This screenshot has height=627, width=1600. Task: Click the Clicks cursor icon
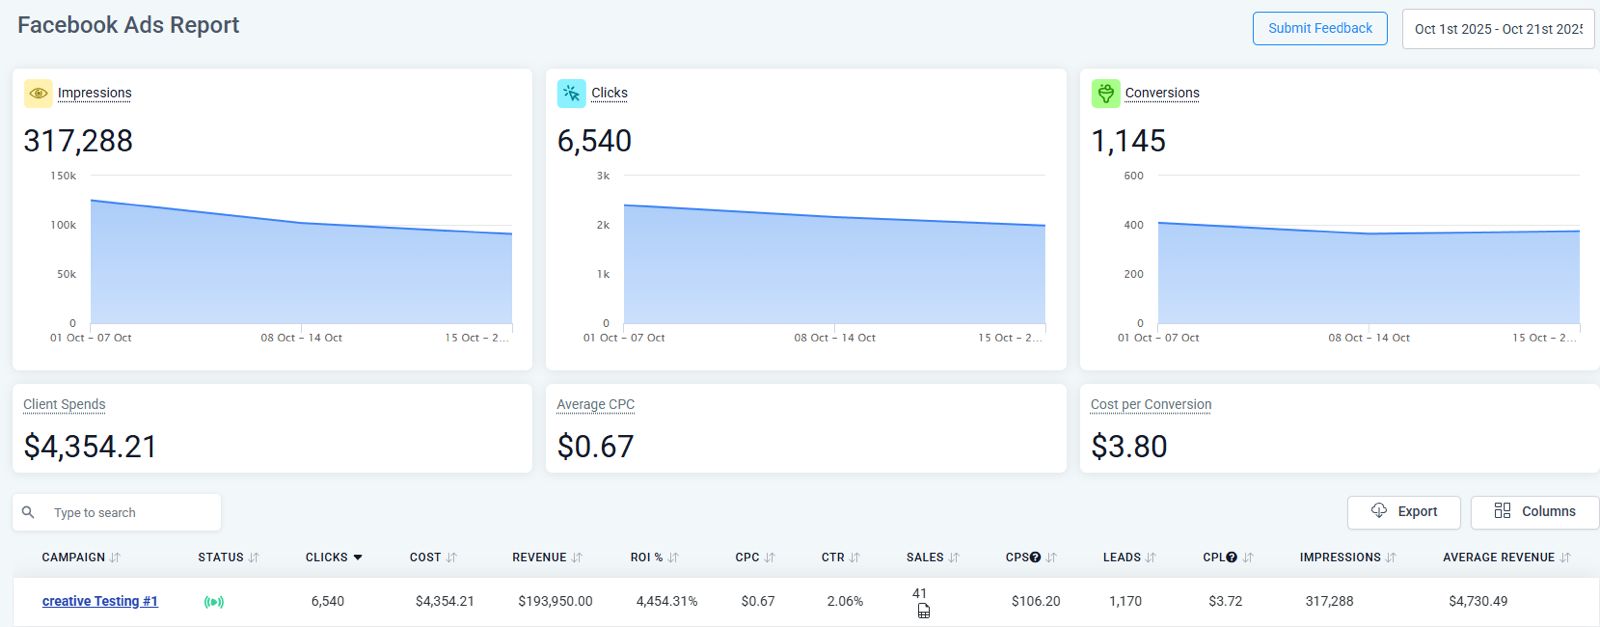coord(572,93)
